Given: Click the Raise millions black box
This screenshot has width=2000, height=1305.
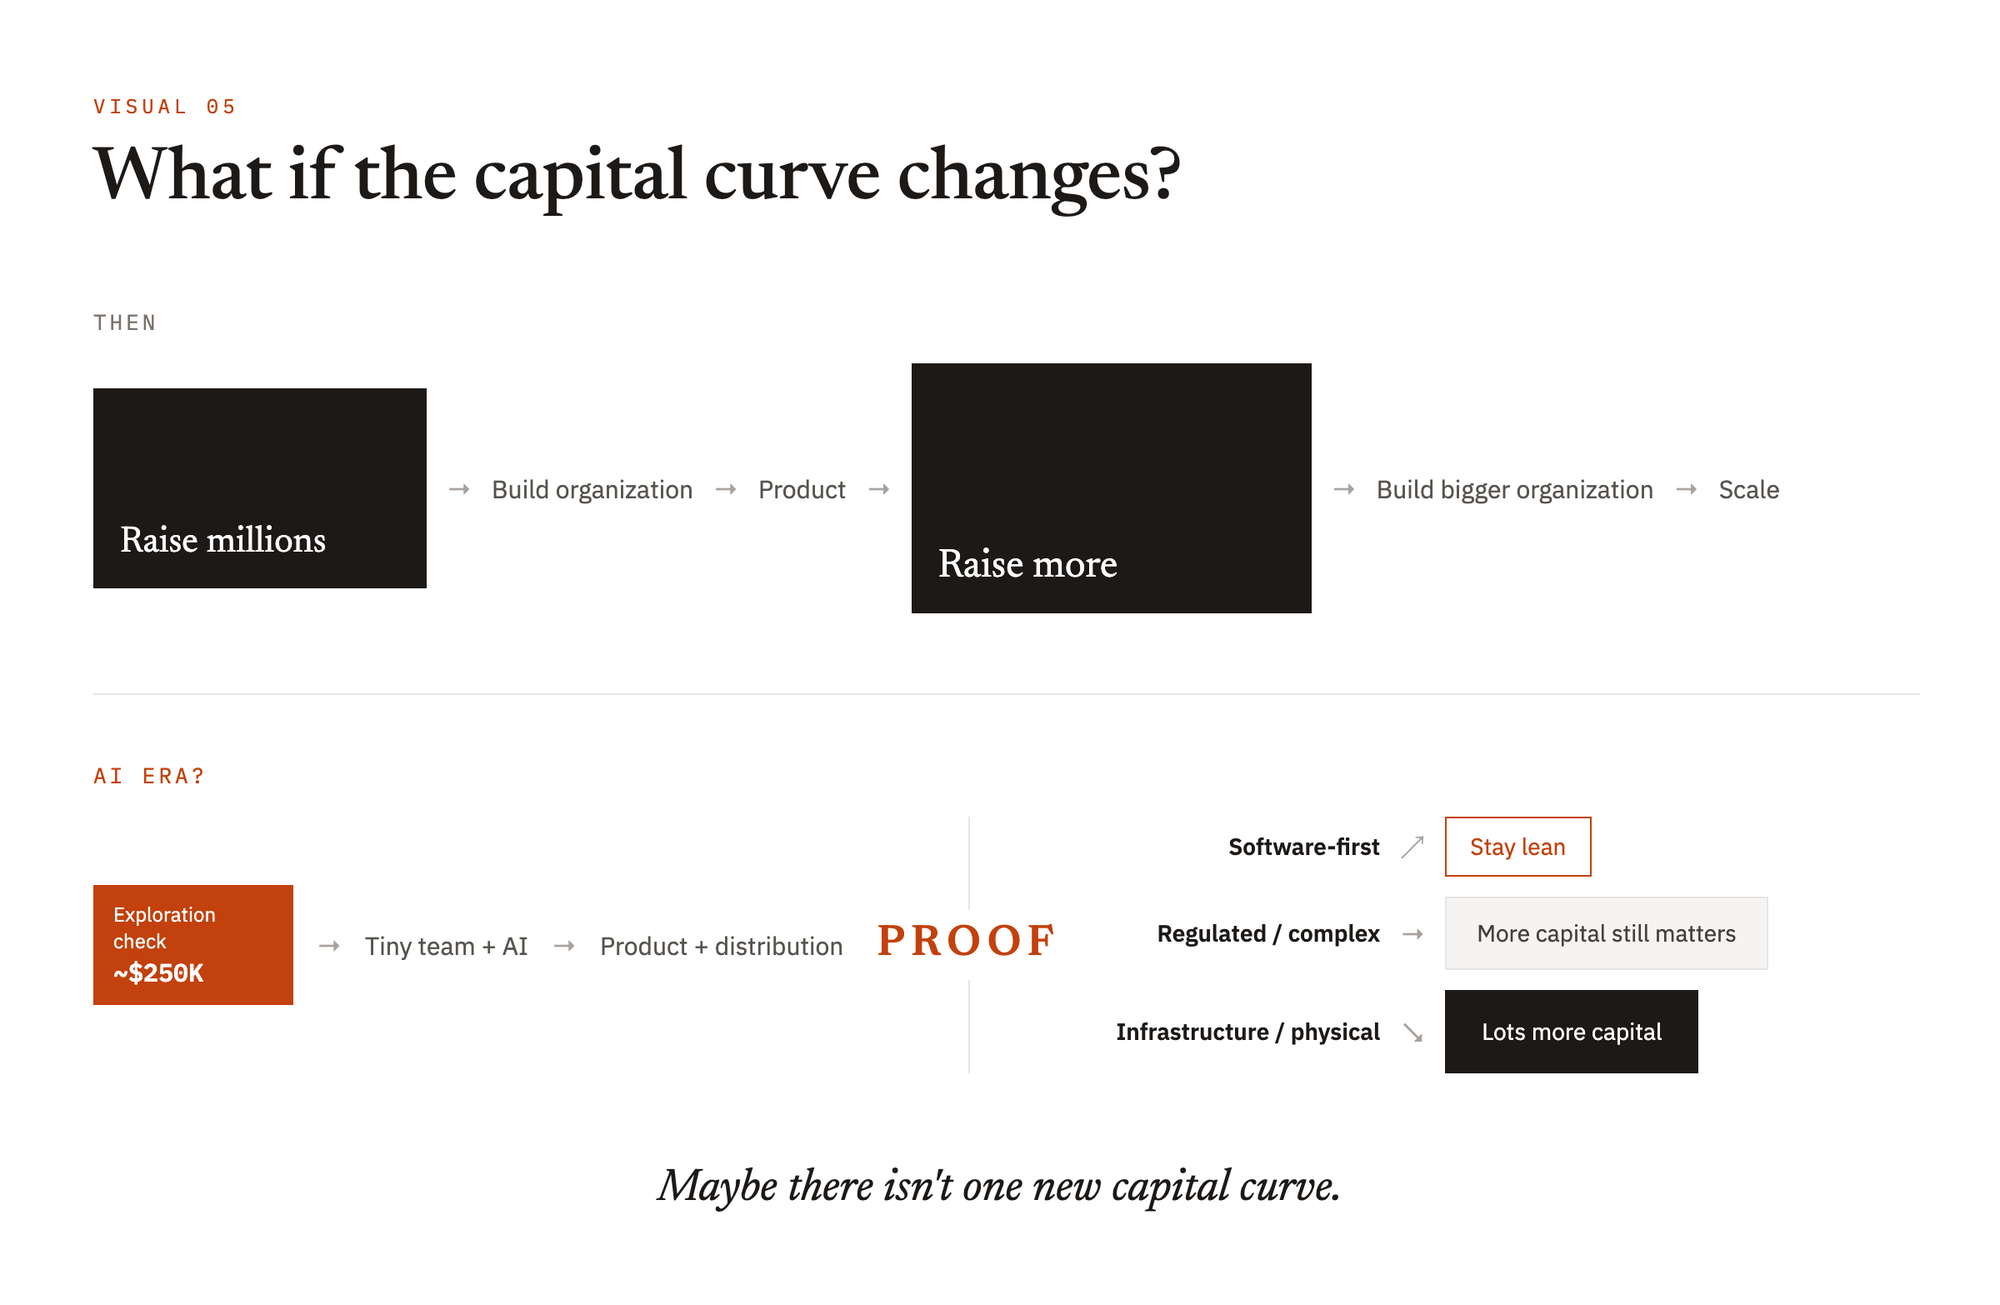Looking at the screenshot, I should tap(260, 488).
